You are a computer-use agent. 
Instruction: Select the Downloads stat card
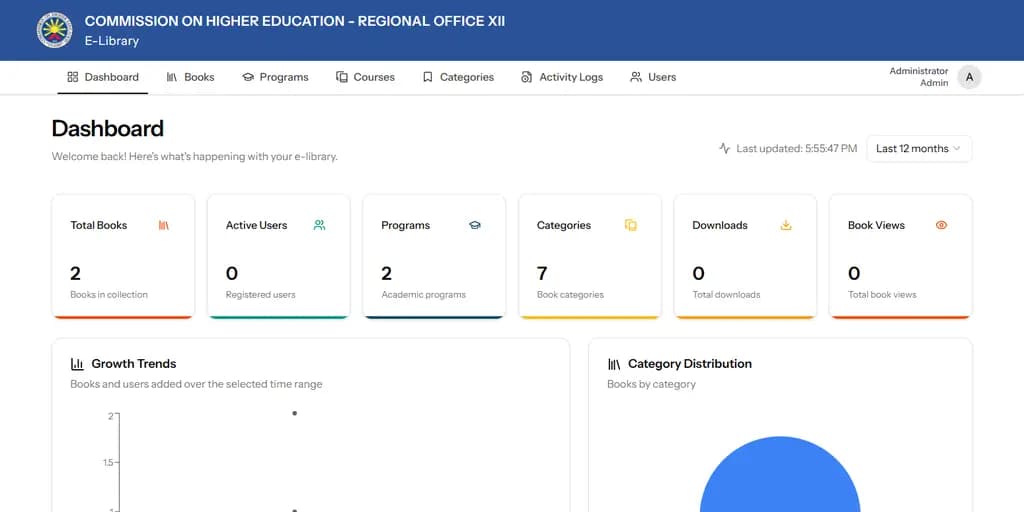(x=745, y=256)
